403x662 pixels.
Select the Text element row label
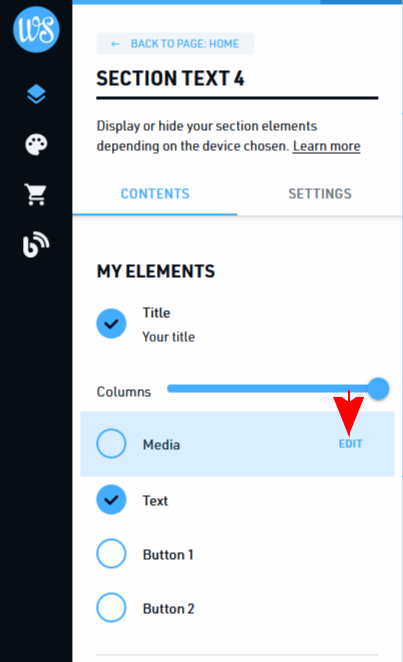(155, 501)
